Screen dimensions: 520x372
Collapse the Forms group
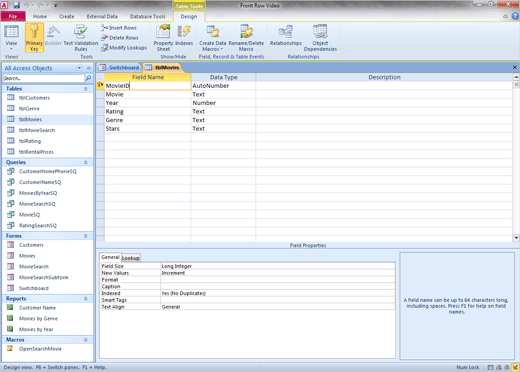(x=86, y=236)
